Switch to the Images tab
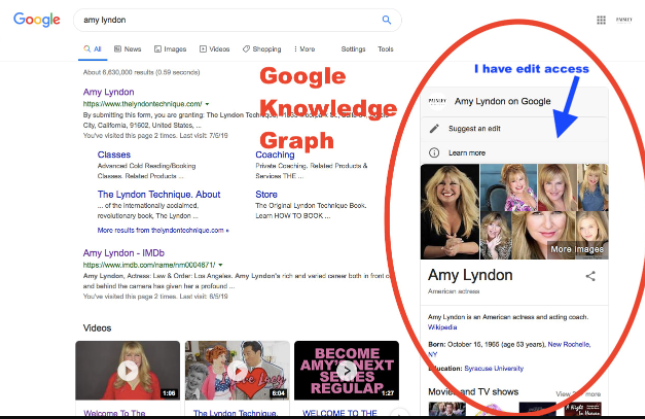 [x=170, y=49]
